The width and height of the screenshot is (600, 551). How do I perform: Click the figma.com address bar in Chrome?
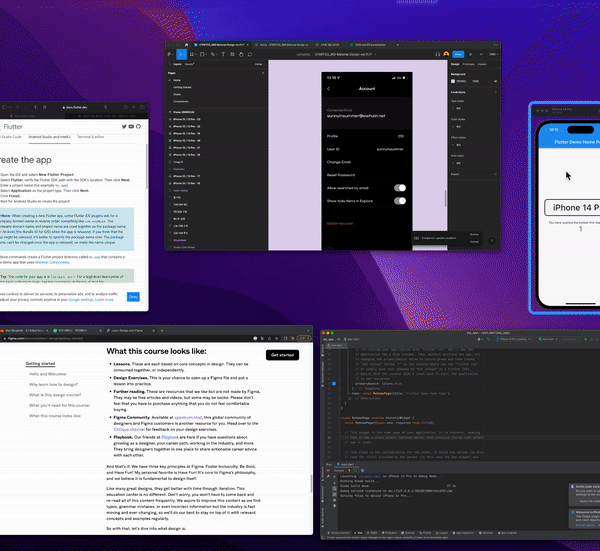point(126,338)
